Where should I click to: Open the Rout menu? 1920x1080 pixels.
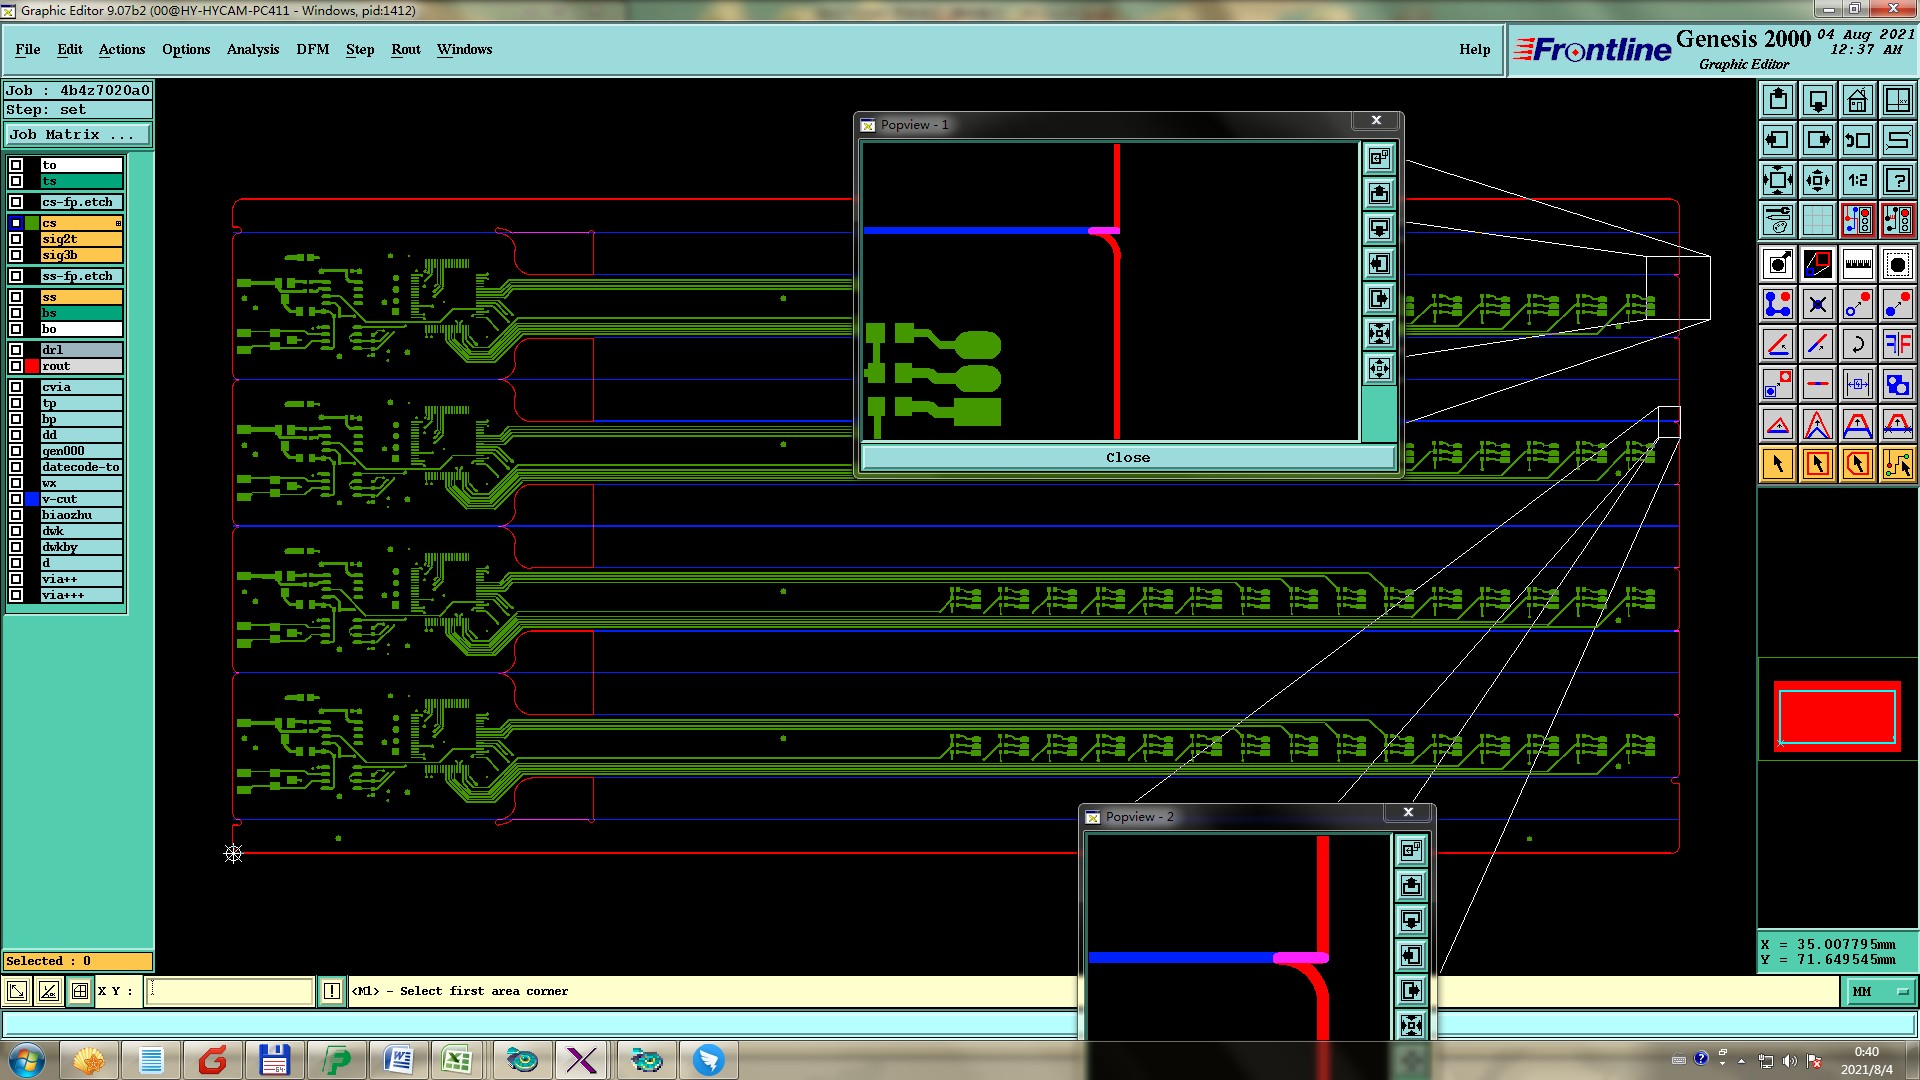[406, 49]
